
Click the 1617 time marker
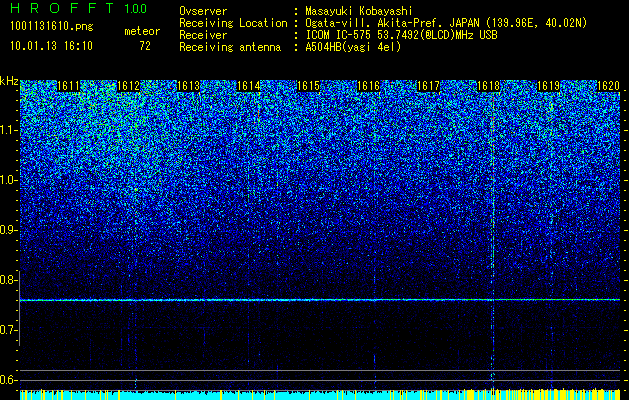(428, 86)
